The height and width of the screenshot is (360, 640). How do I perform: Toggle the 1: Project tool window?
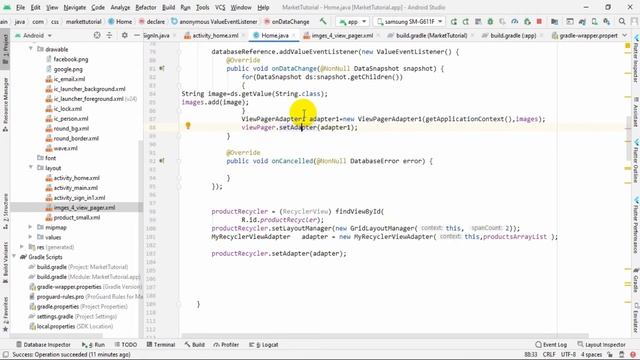[5, 48]
